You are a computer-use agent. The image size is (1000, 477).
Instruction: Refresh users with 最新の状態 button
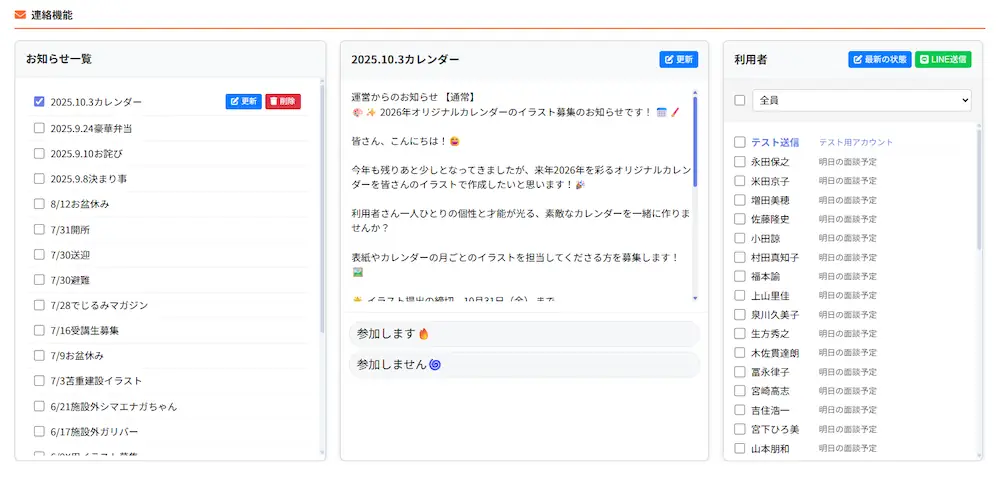[x=879, y=59]
